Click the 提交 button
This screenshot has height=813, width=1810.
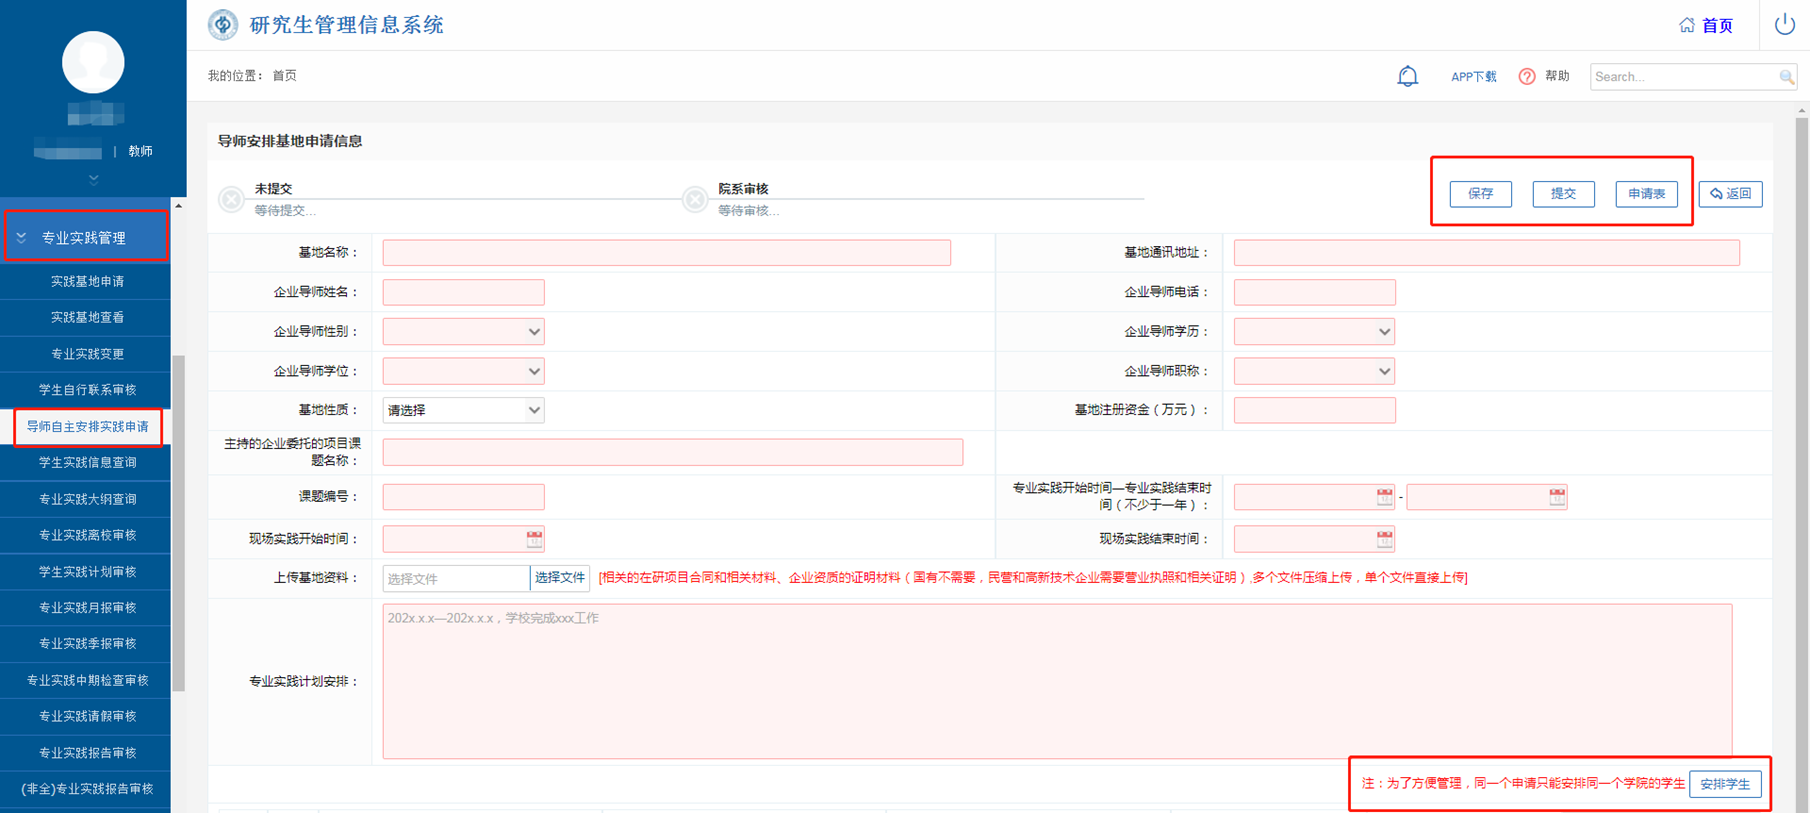[x=1563, y=194]
